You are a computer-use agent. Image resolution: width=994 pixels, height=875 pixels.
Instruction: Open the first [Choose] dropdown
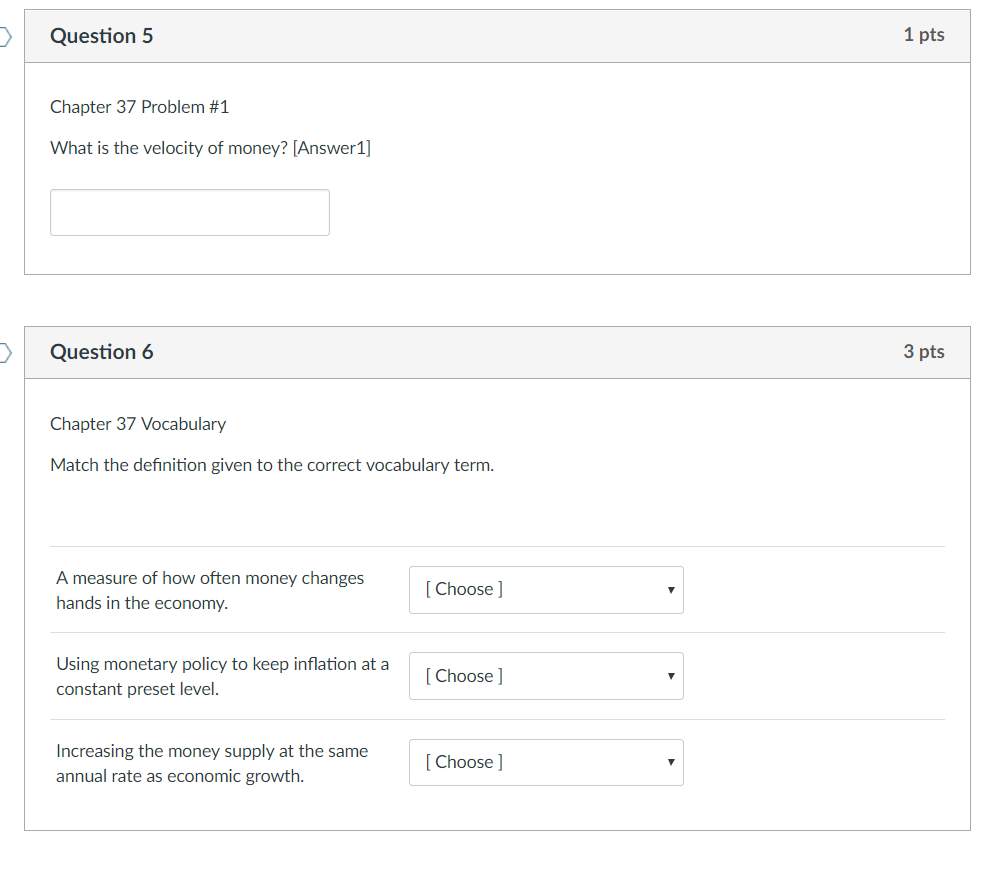pyautogui.click(x=546, y=590)
